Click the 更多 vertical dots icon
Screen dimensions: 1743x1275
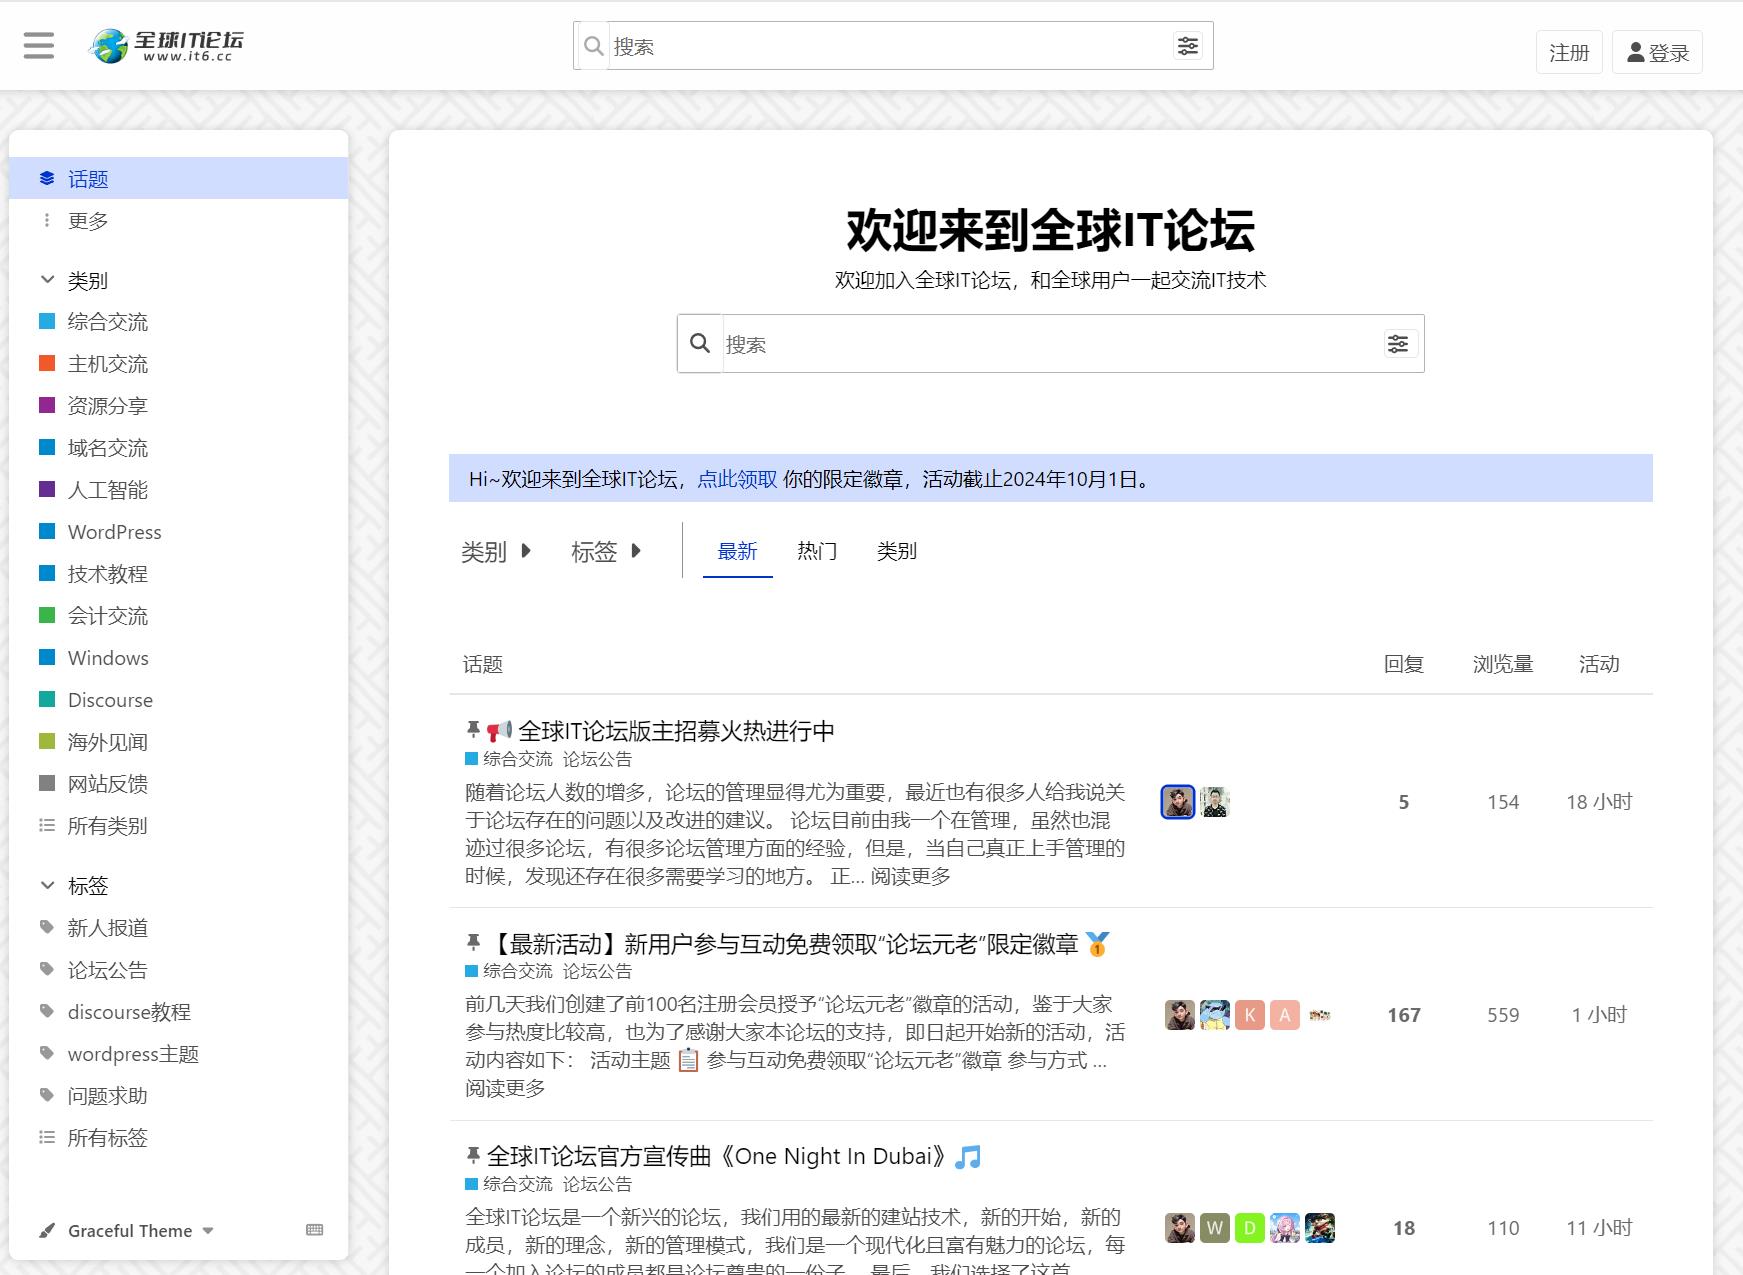tap(46, 220)
